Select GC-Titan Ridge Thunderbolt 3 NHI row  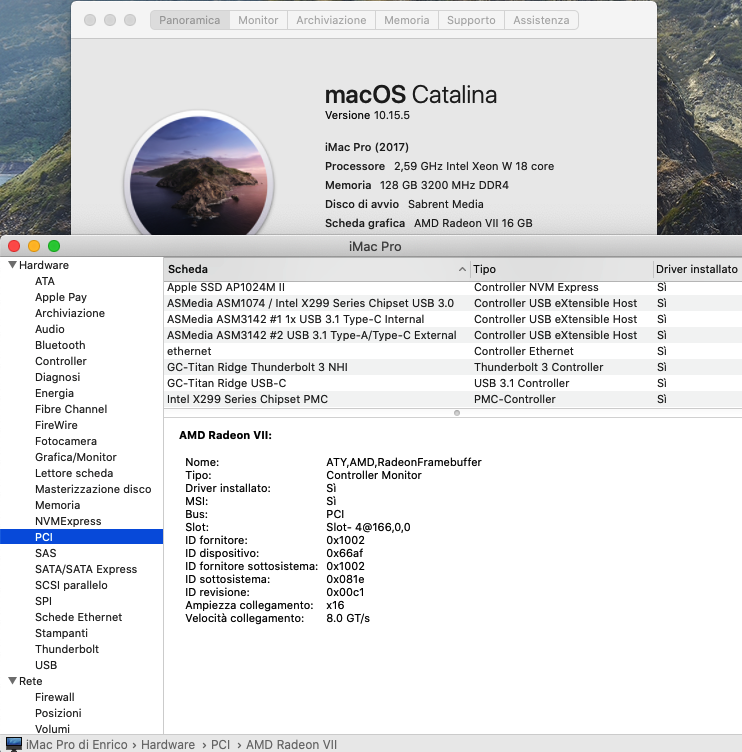click(x=453, y=367)
